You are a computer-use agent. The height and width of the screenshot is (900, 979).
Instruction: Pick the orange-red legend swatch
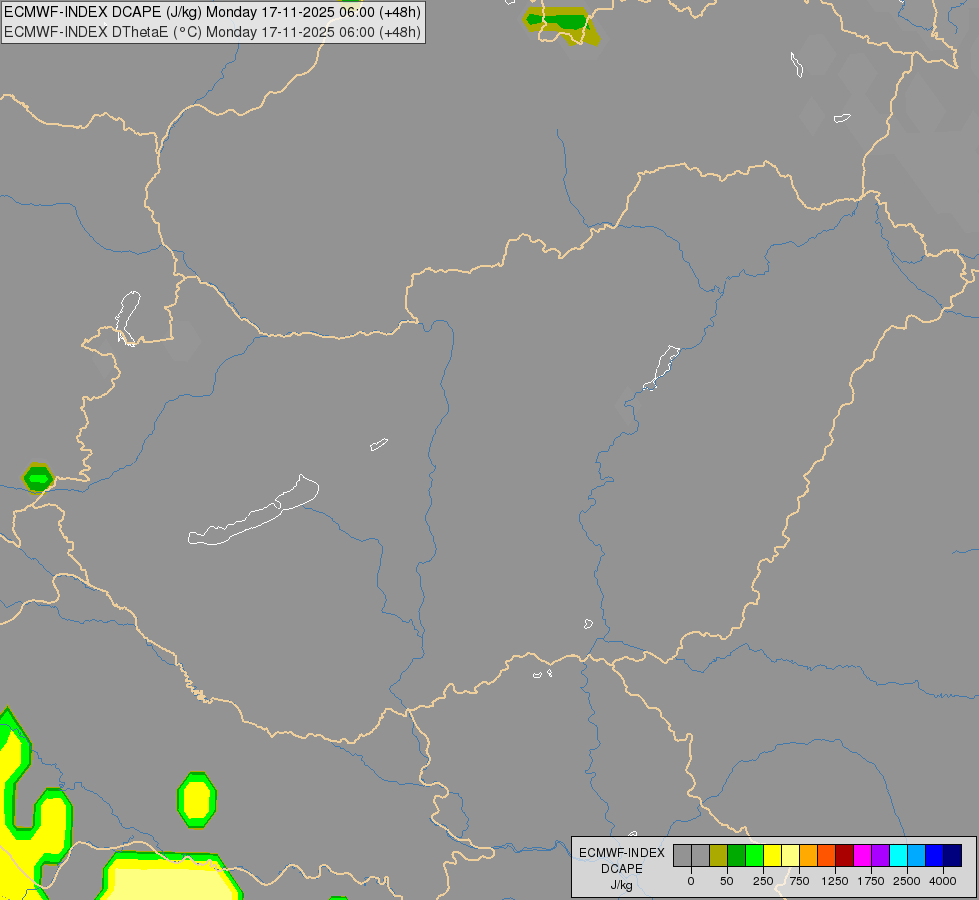[826, 855]
